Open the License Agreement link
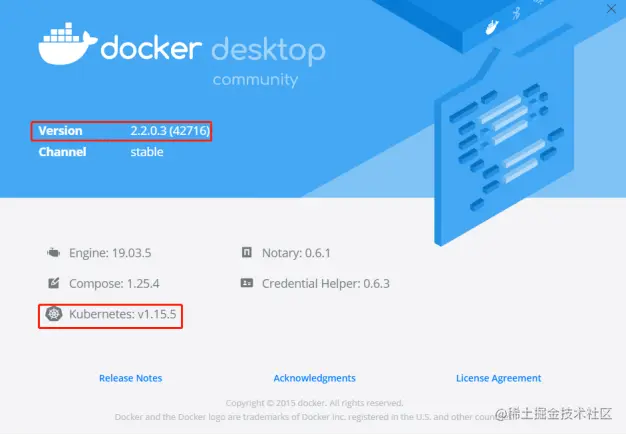 point(498,378)
